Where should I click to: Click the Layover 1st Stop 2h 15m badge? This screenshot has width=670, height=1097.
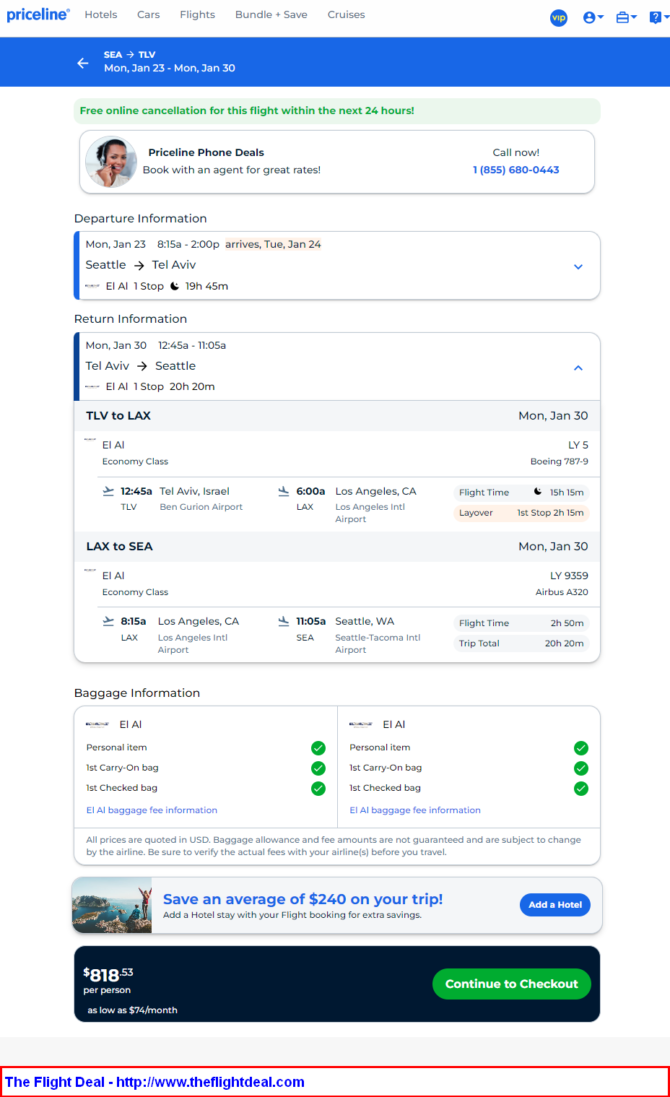tap(521, 513)
